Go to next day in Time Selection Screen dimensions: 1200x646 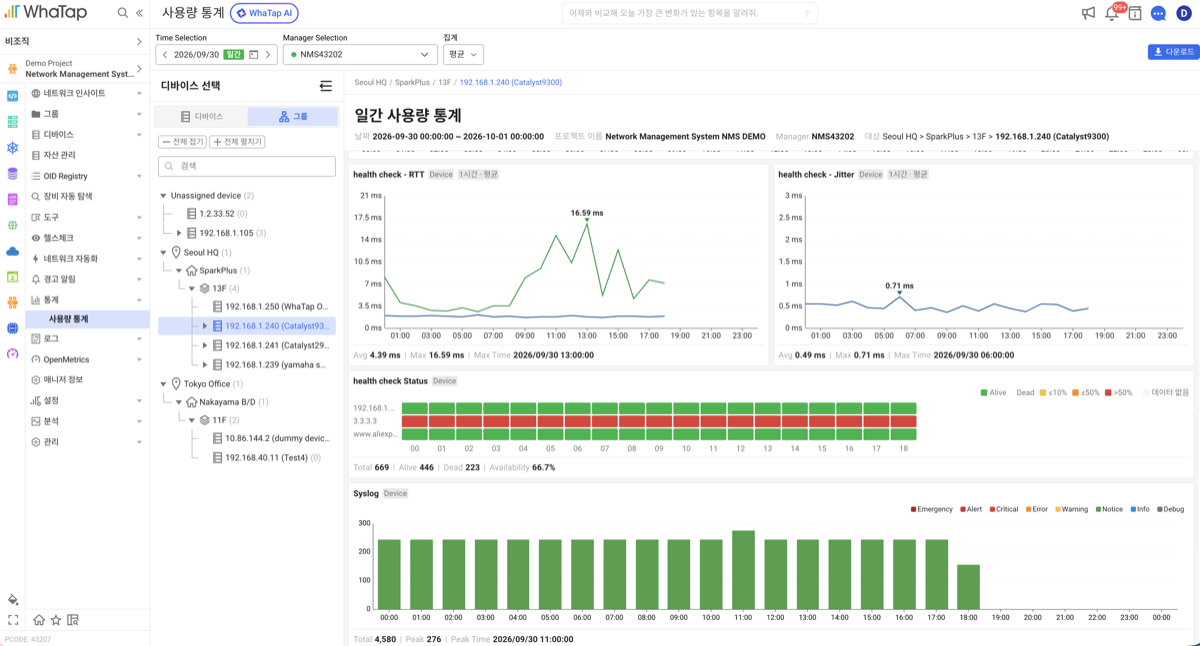268,54
